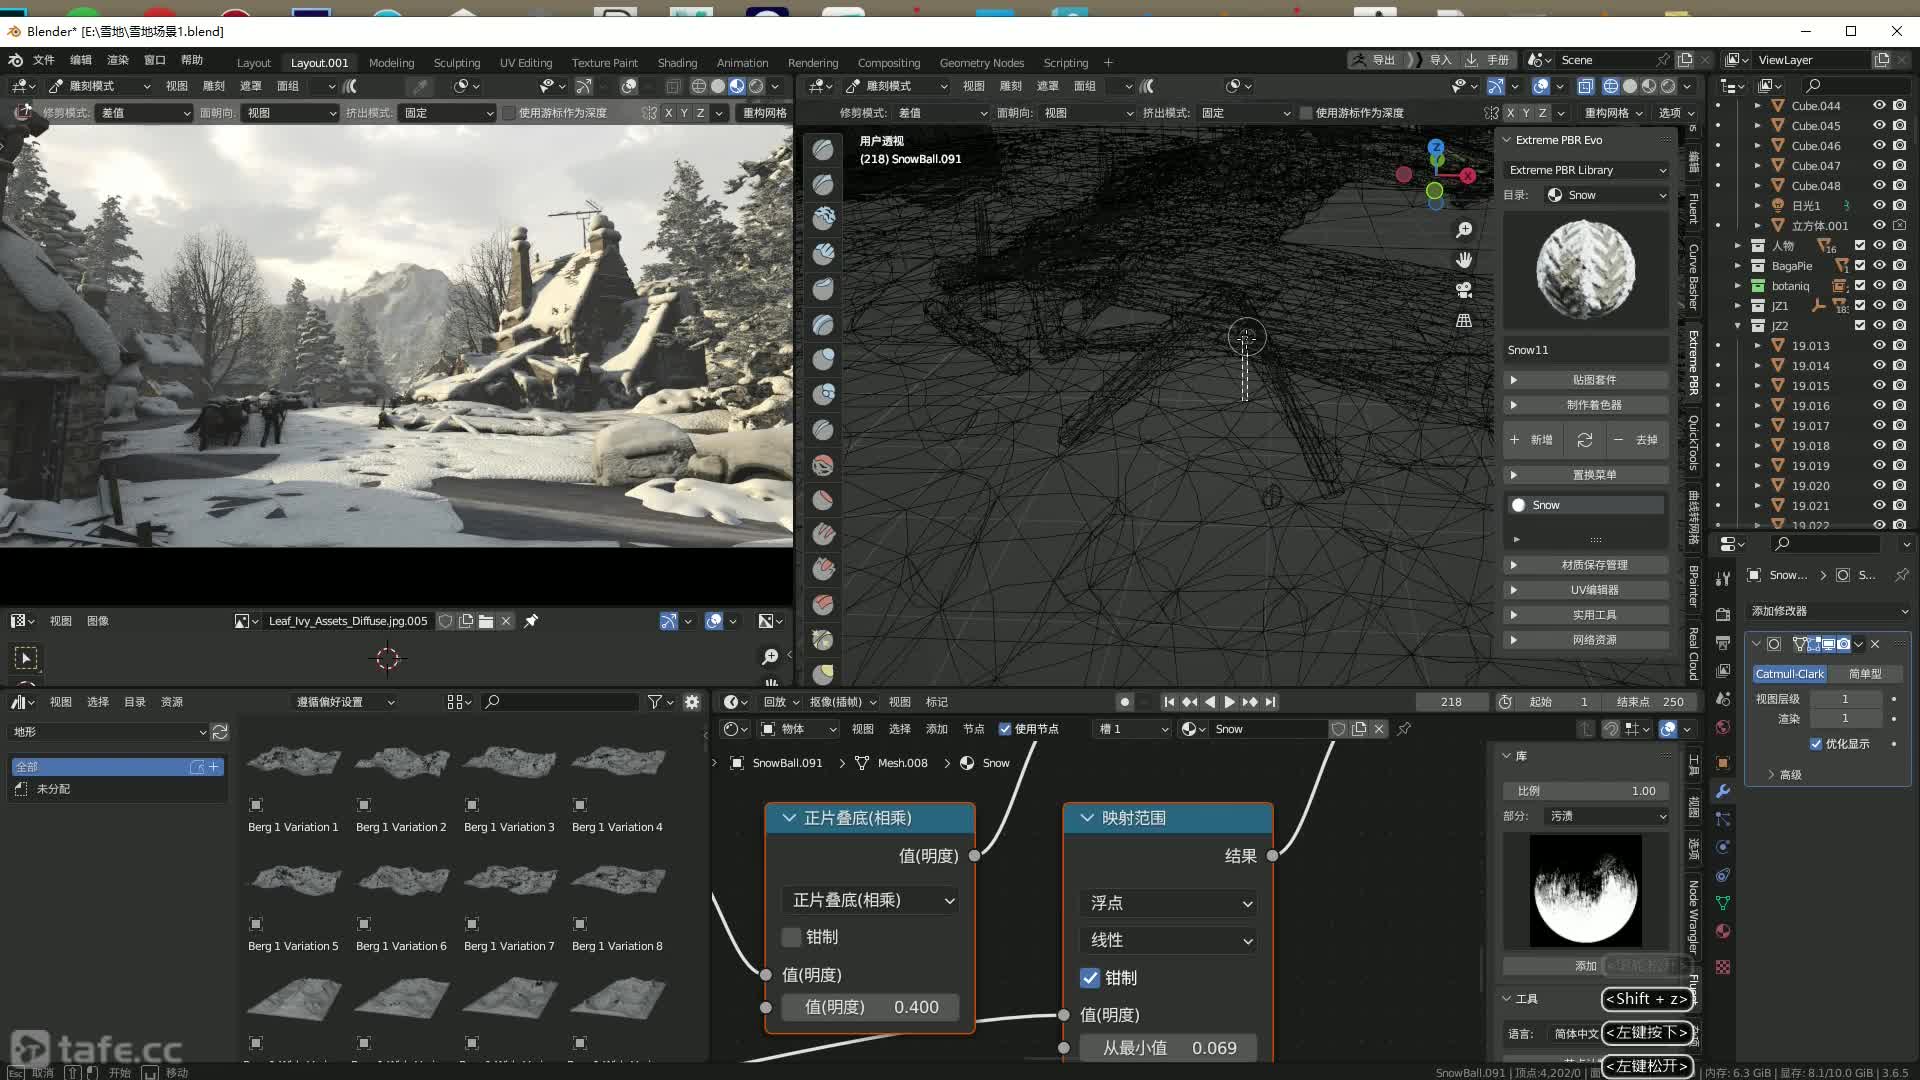The width and height of the screenshot is (1920, 1080).
Task: Open the 渲染 menu
Action: coord(118,60)
